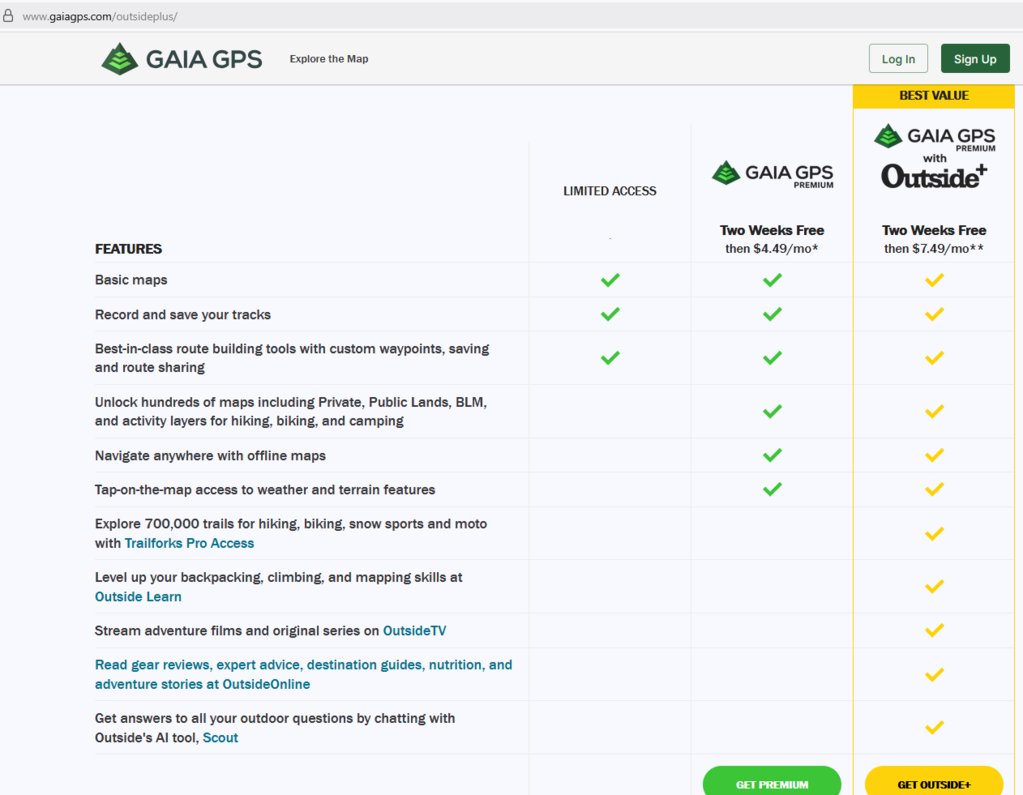
Task: Click Outside+ checkmark for OutsideOnline gear reviews row
Action: 934,674
